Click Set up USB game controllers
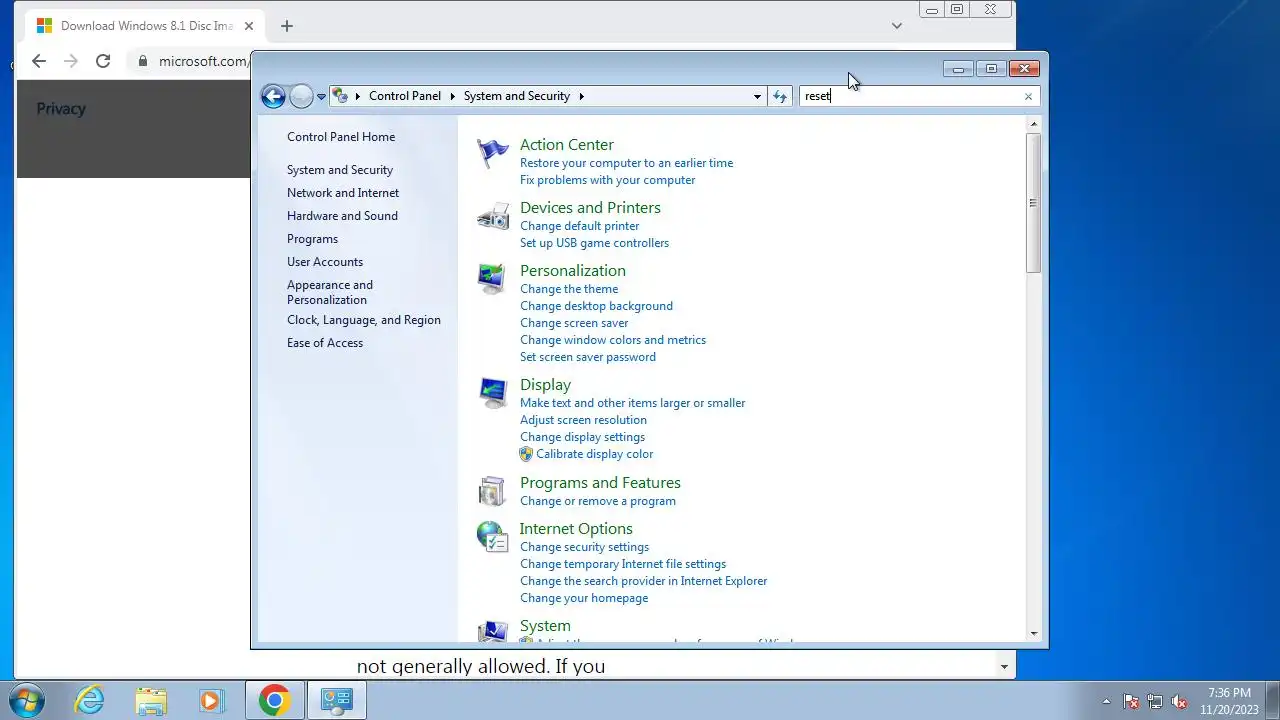The width and height of the screenshot is (1280, 720). 594,243
